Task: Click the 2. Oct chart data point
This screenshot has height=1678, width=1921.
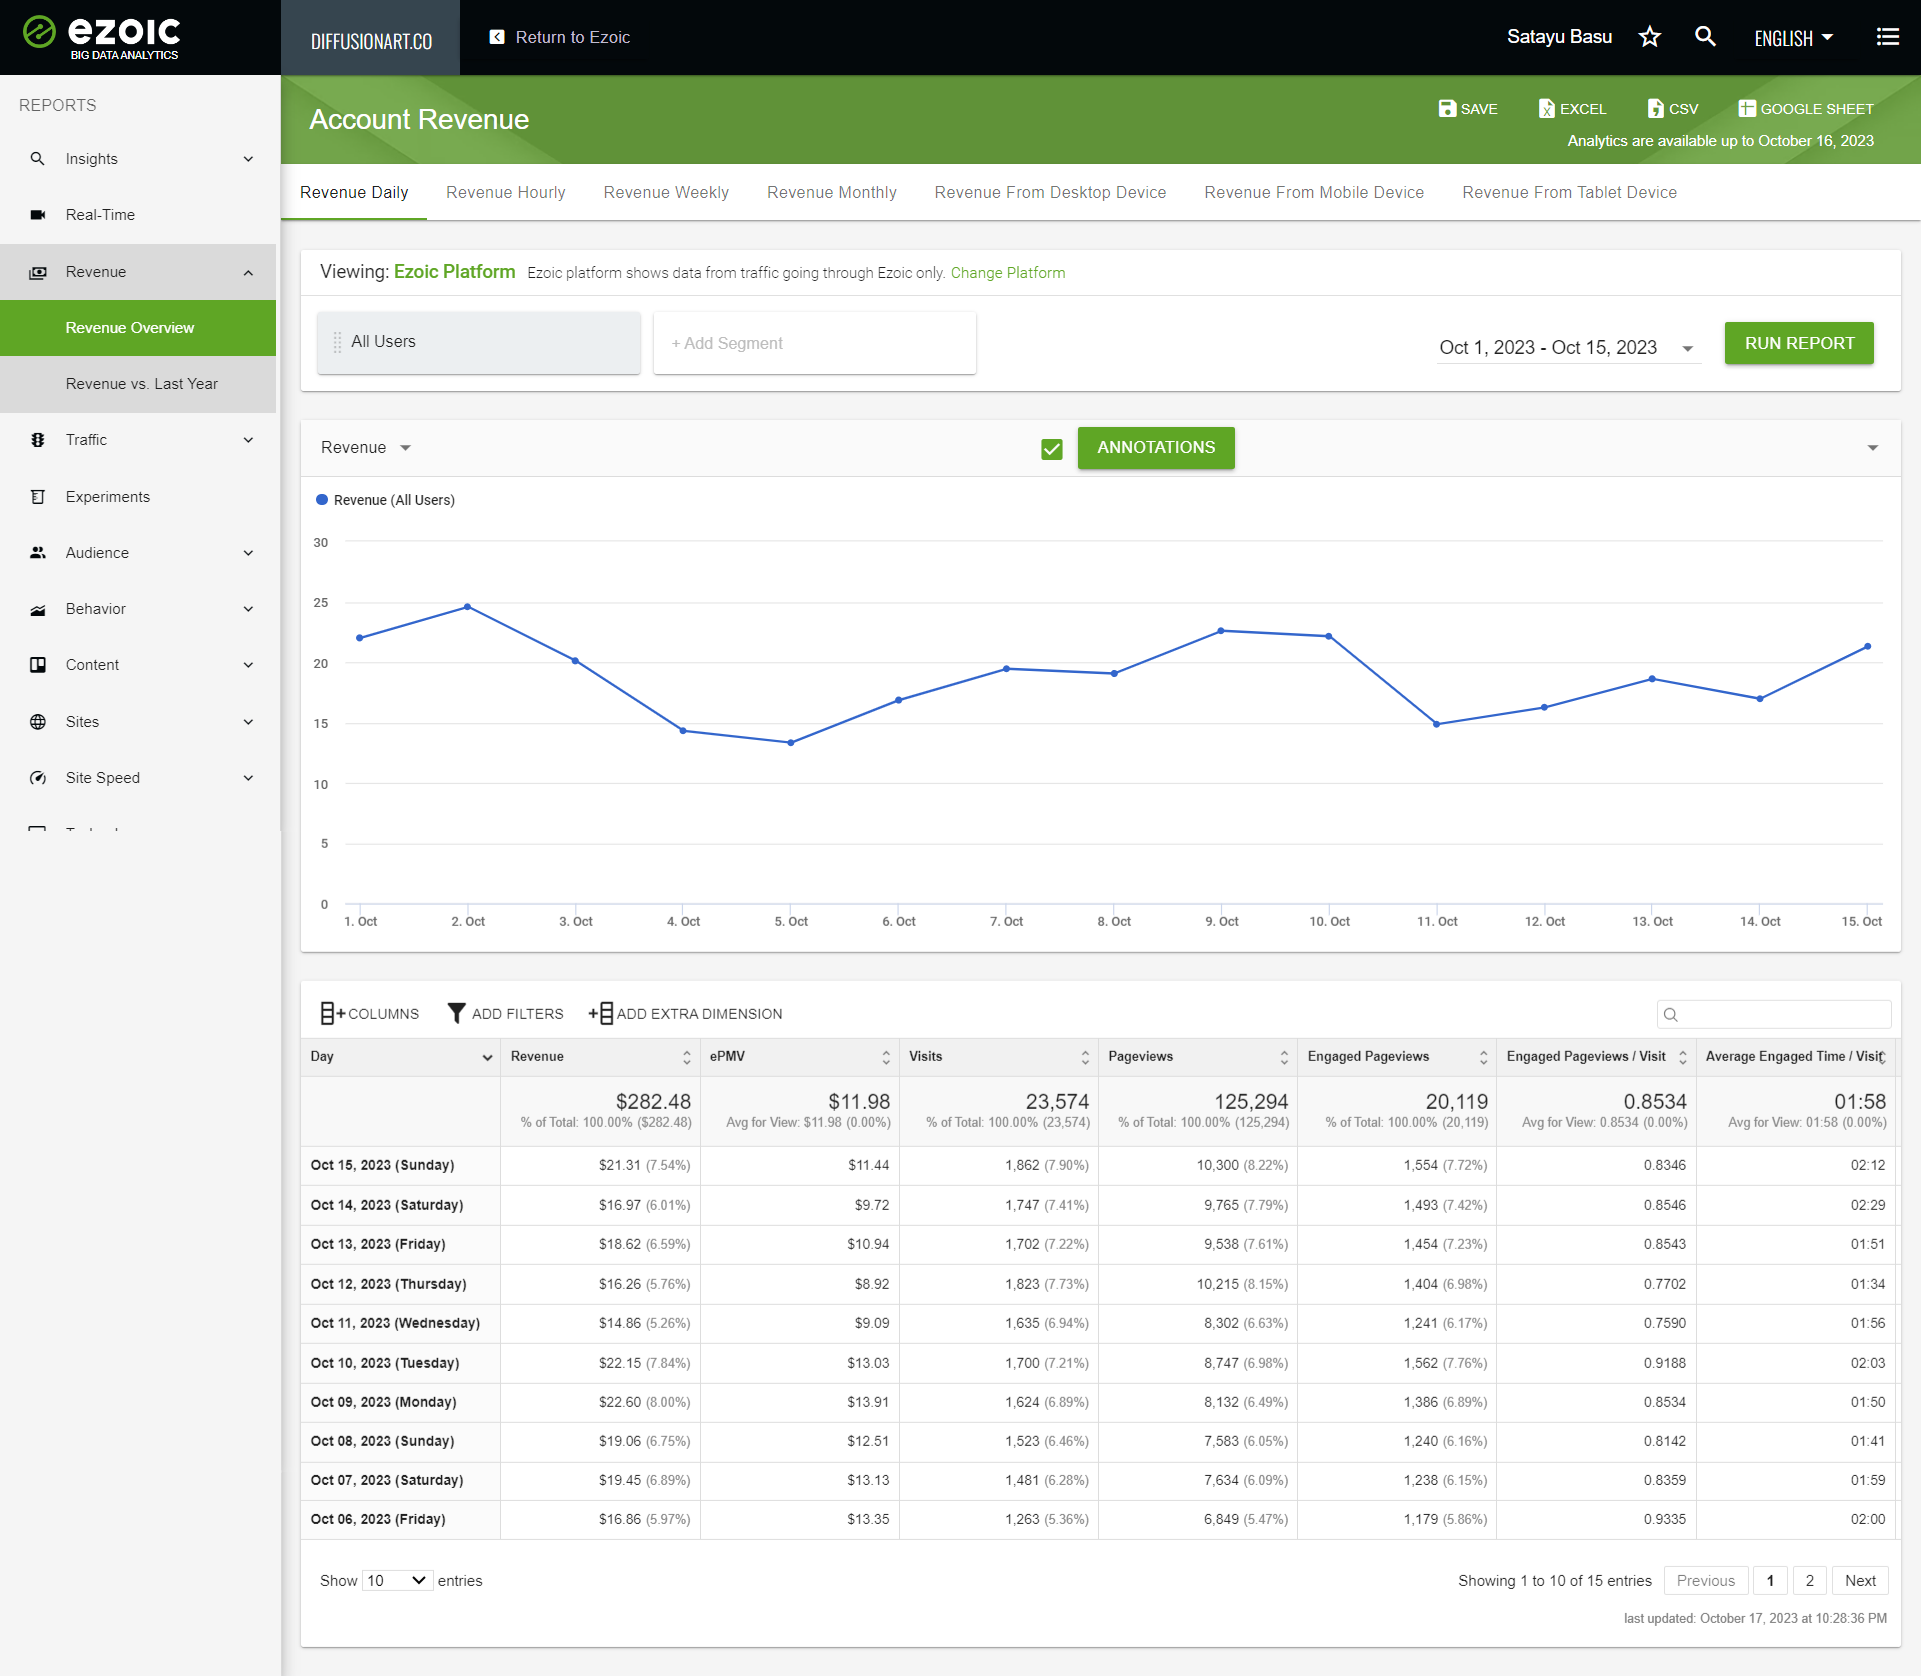Action: coord(467,607)
